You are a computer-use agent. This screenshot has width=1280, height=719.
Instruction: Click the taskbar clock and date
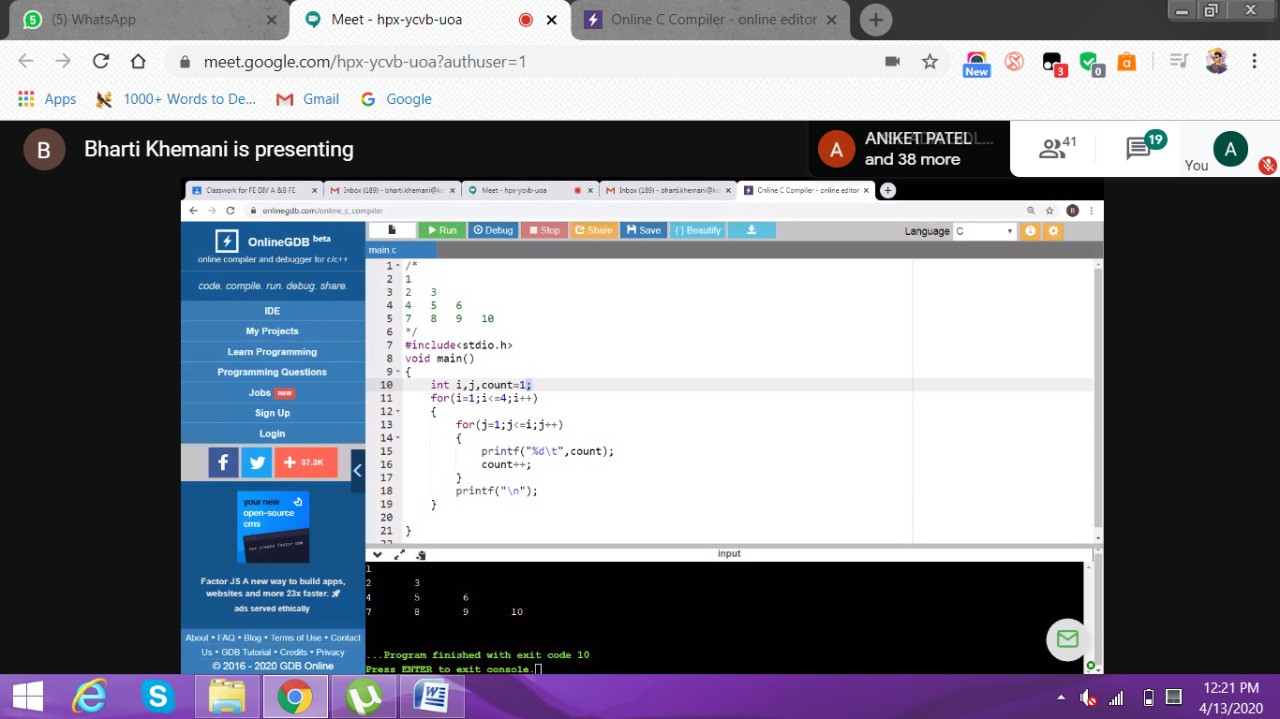[1231, 697]
